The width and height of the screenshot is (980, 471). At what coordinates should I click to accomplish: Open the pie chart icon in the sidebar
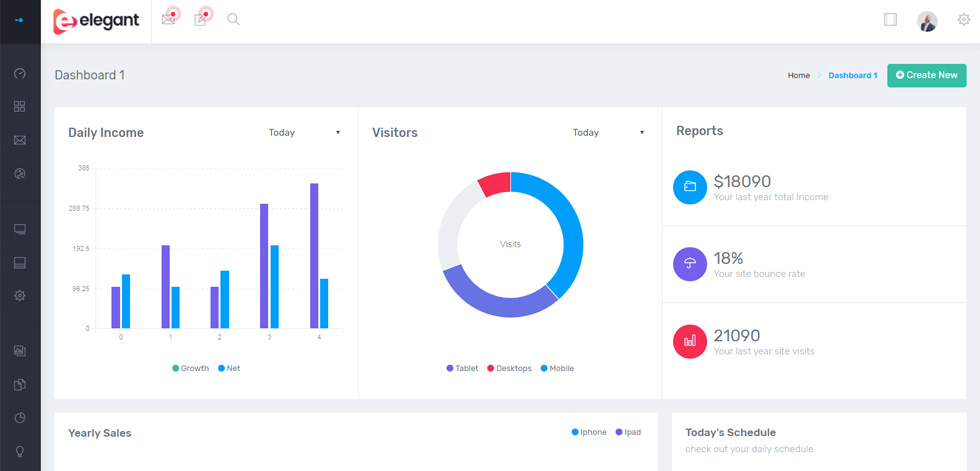point(19,418)
